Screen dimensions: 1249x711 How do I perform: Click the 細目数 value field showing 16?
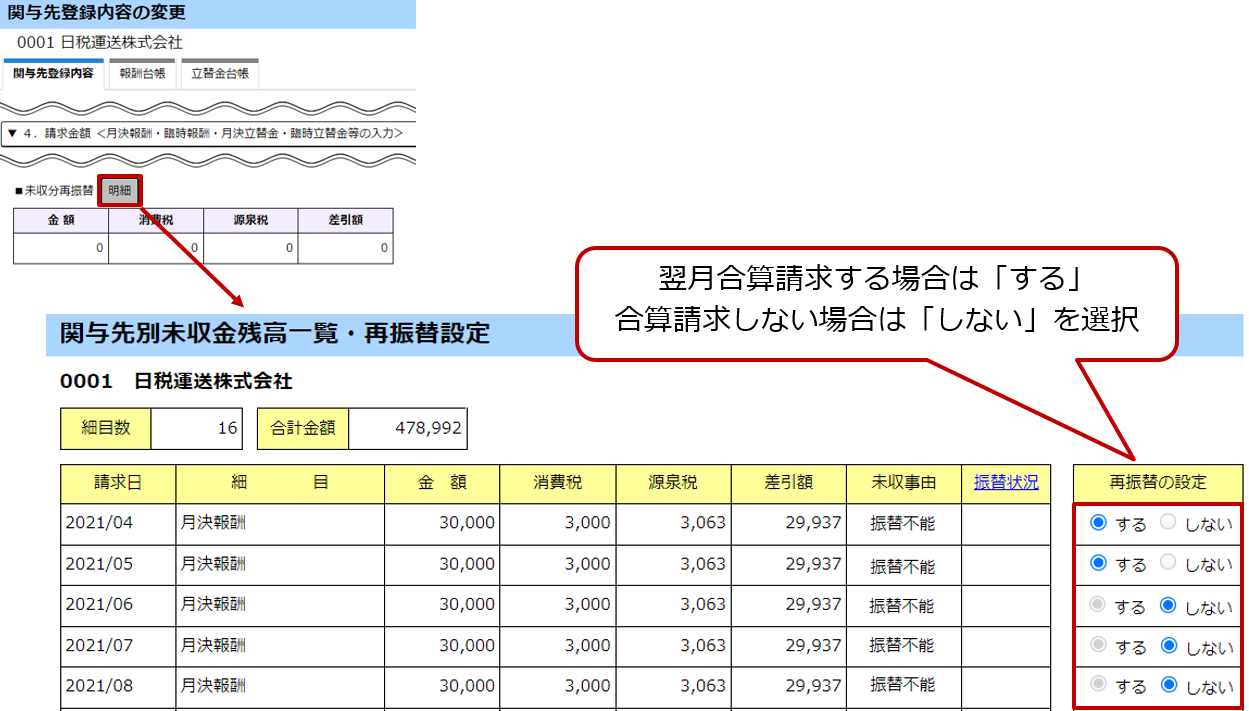tap(198, 428)
